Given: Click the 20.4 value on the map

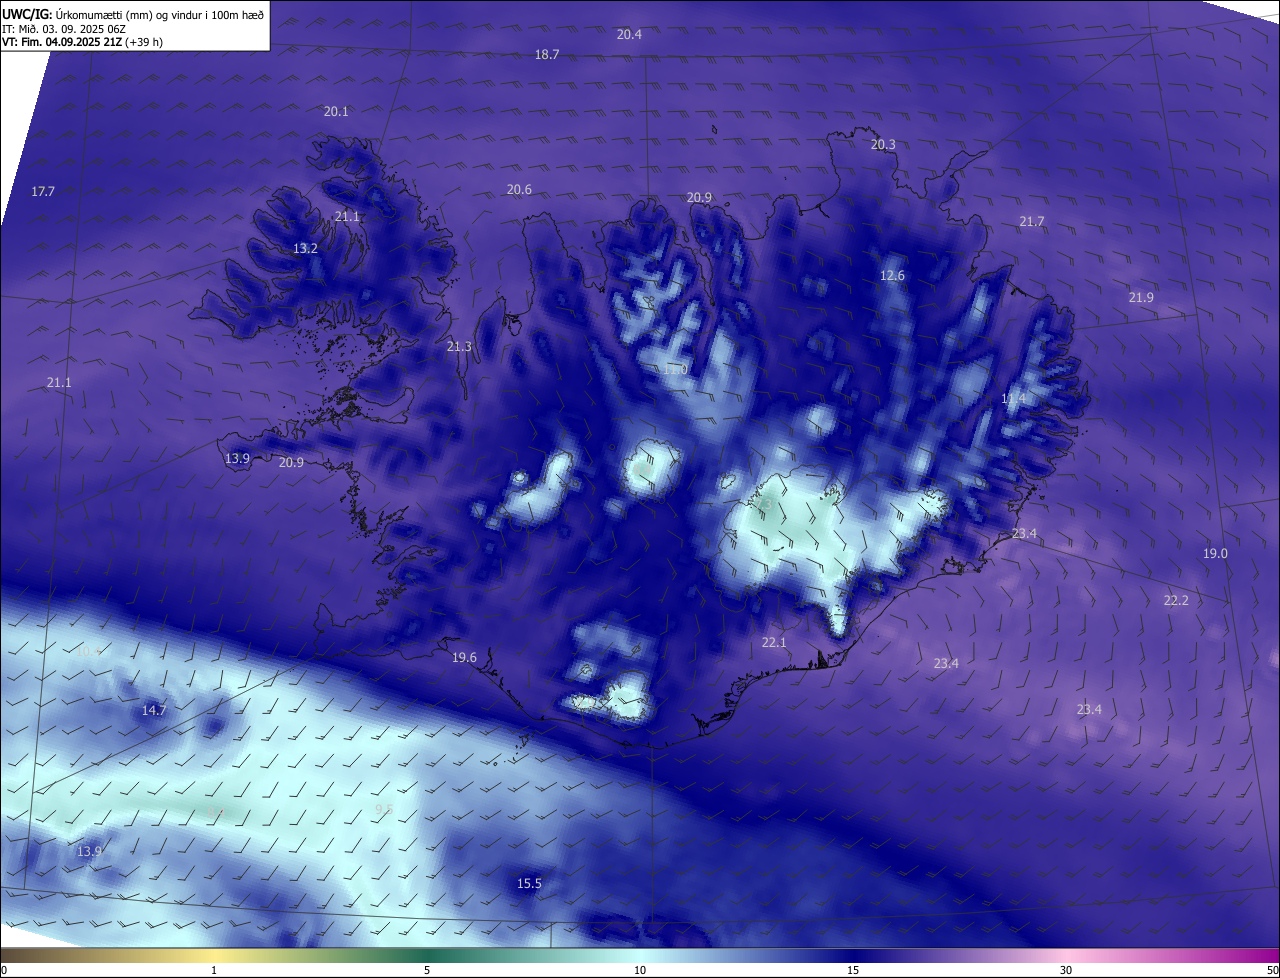Looking at the screenshot, I should (x=629, y=34).
